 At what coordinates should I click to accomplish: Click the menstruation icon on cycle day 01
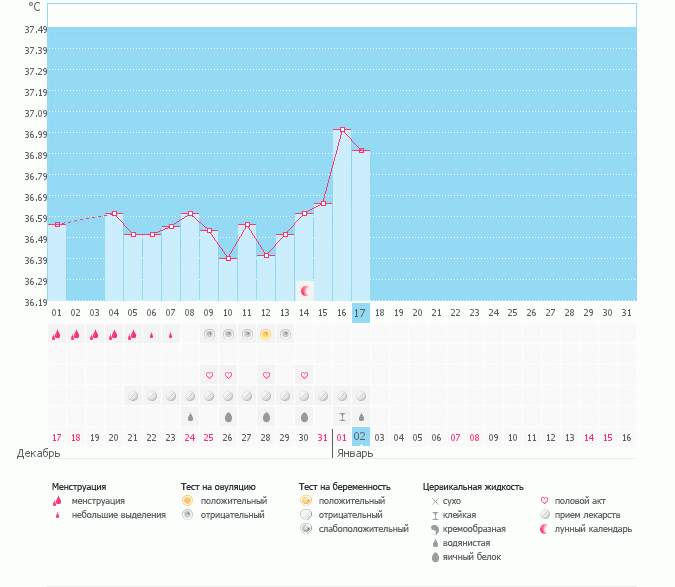[x=56, y=334]
